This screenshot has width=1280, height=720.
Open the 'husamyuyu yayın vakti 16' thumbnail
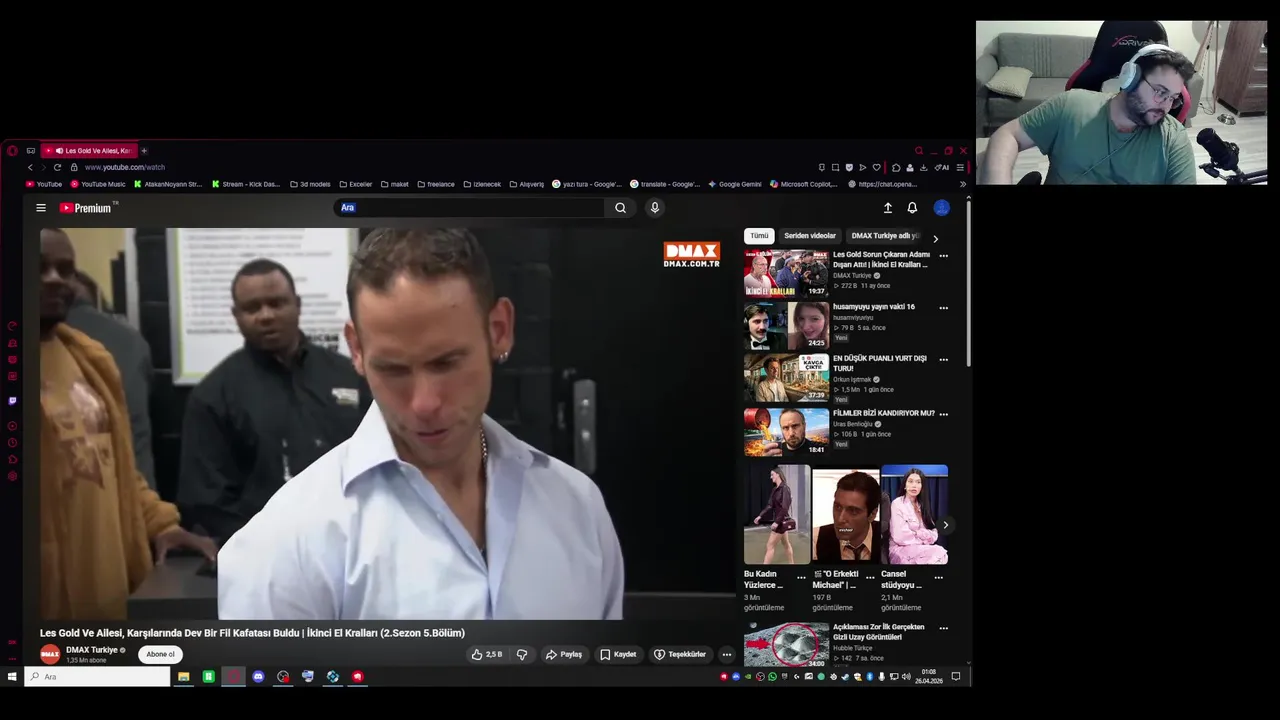coord(786,326)
